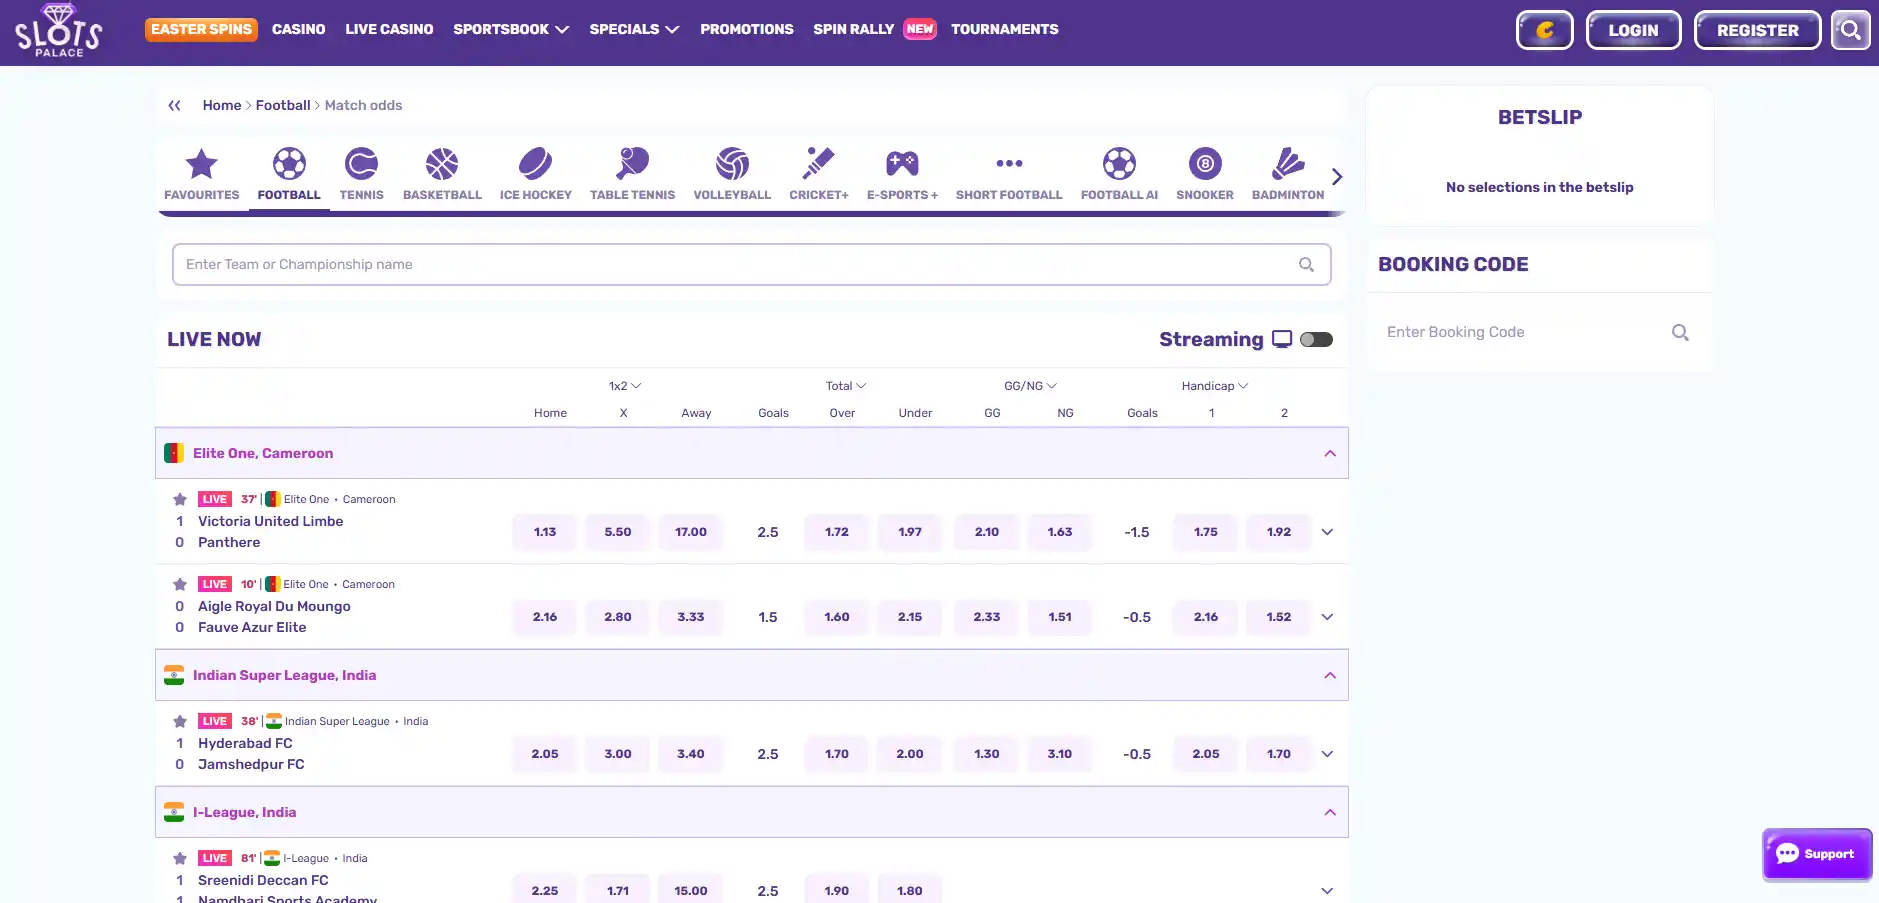Click the Register button
Image resolution: width=1879 pixels, height=903 pixels.
tap(1757, 30)
